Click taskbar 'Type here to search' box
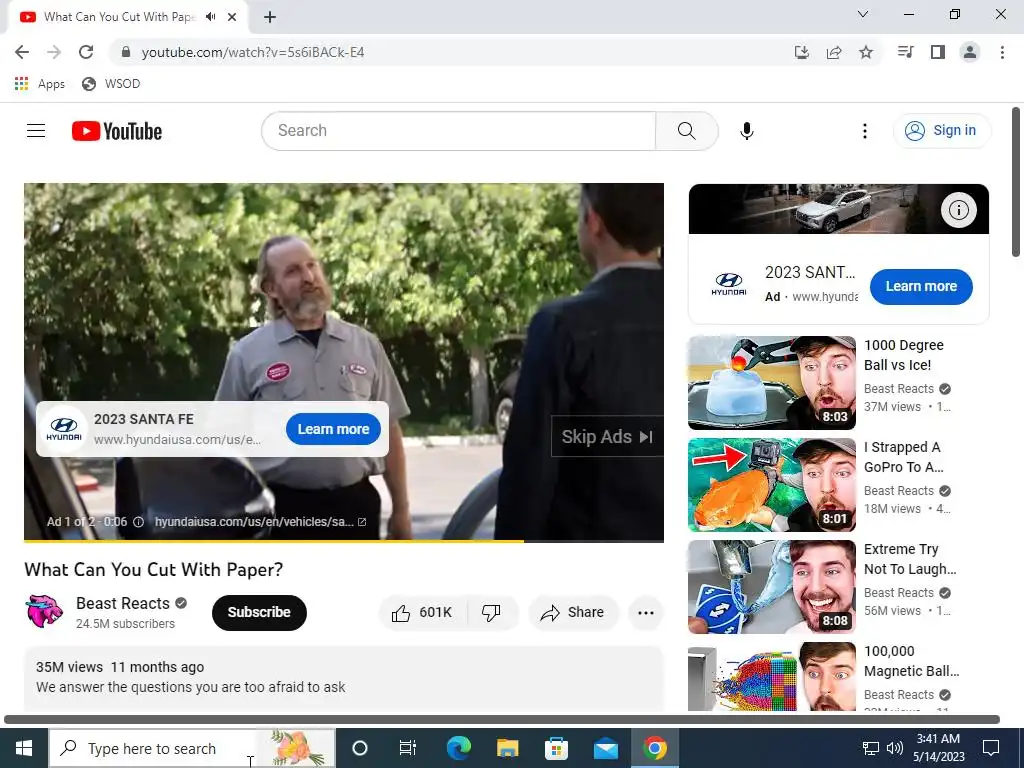Image resolution: width=1024 pixels, height=768 pixels. tap(192, 748)
